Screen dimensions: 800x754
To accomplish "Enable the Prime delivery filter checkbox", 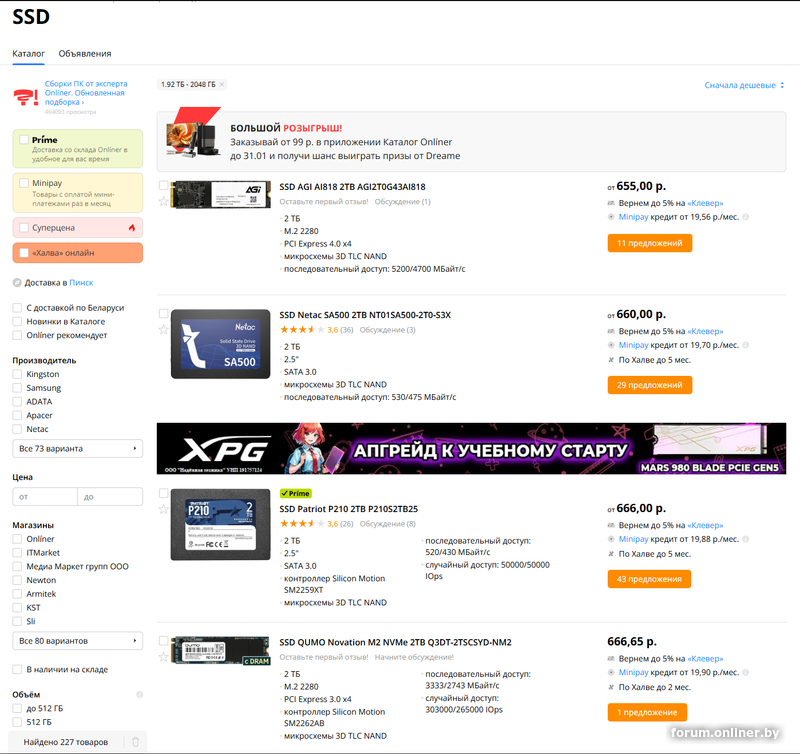I will [x=24, y=139].
